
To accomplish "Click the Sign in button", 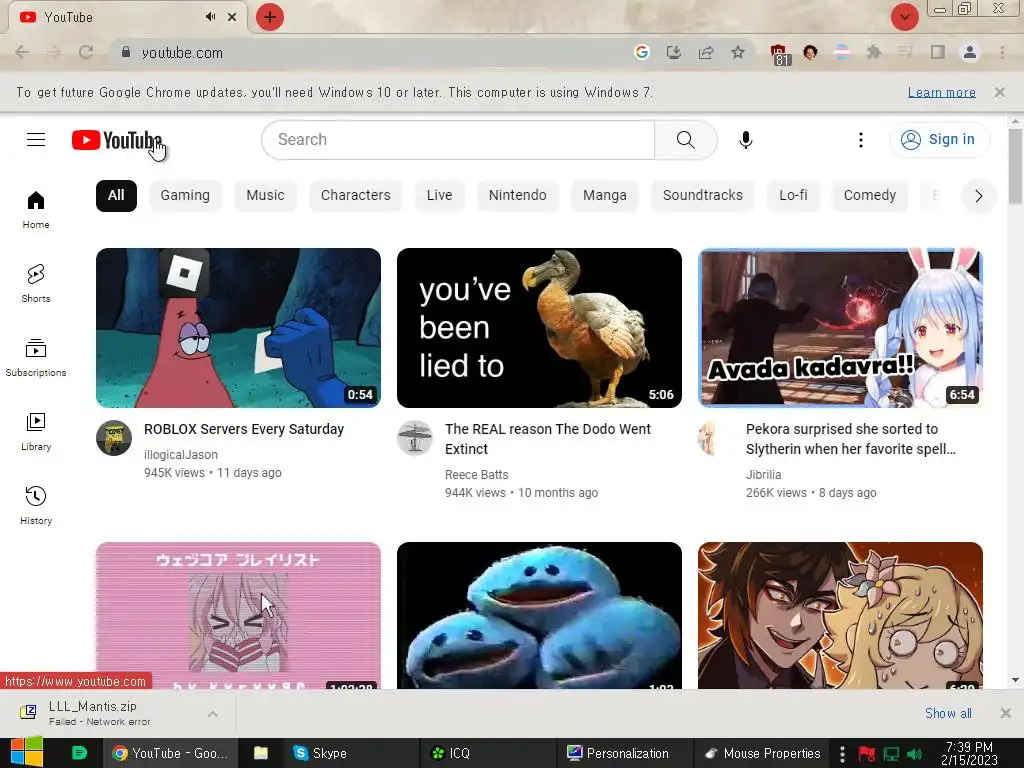I will pyautogui.click(x=939, y=140).
